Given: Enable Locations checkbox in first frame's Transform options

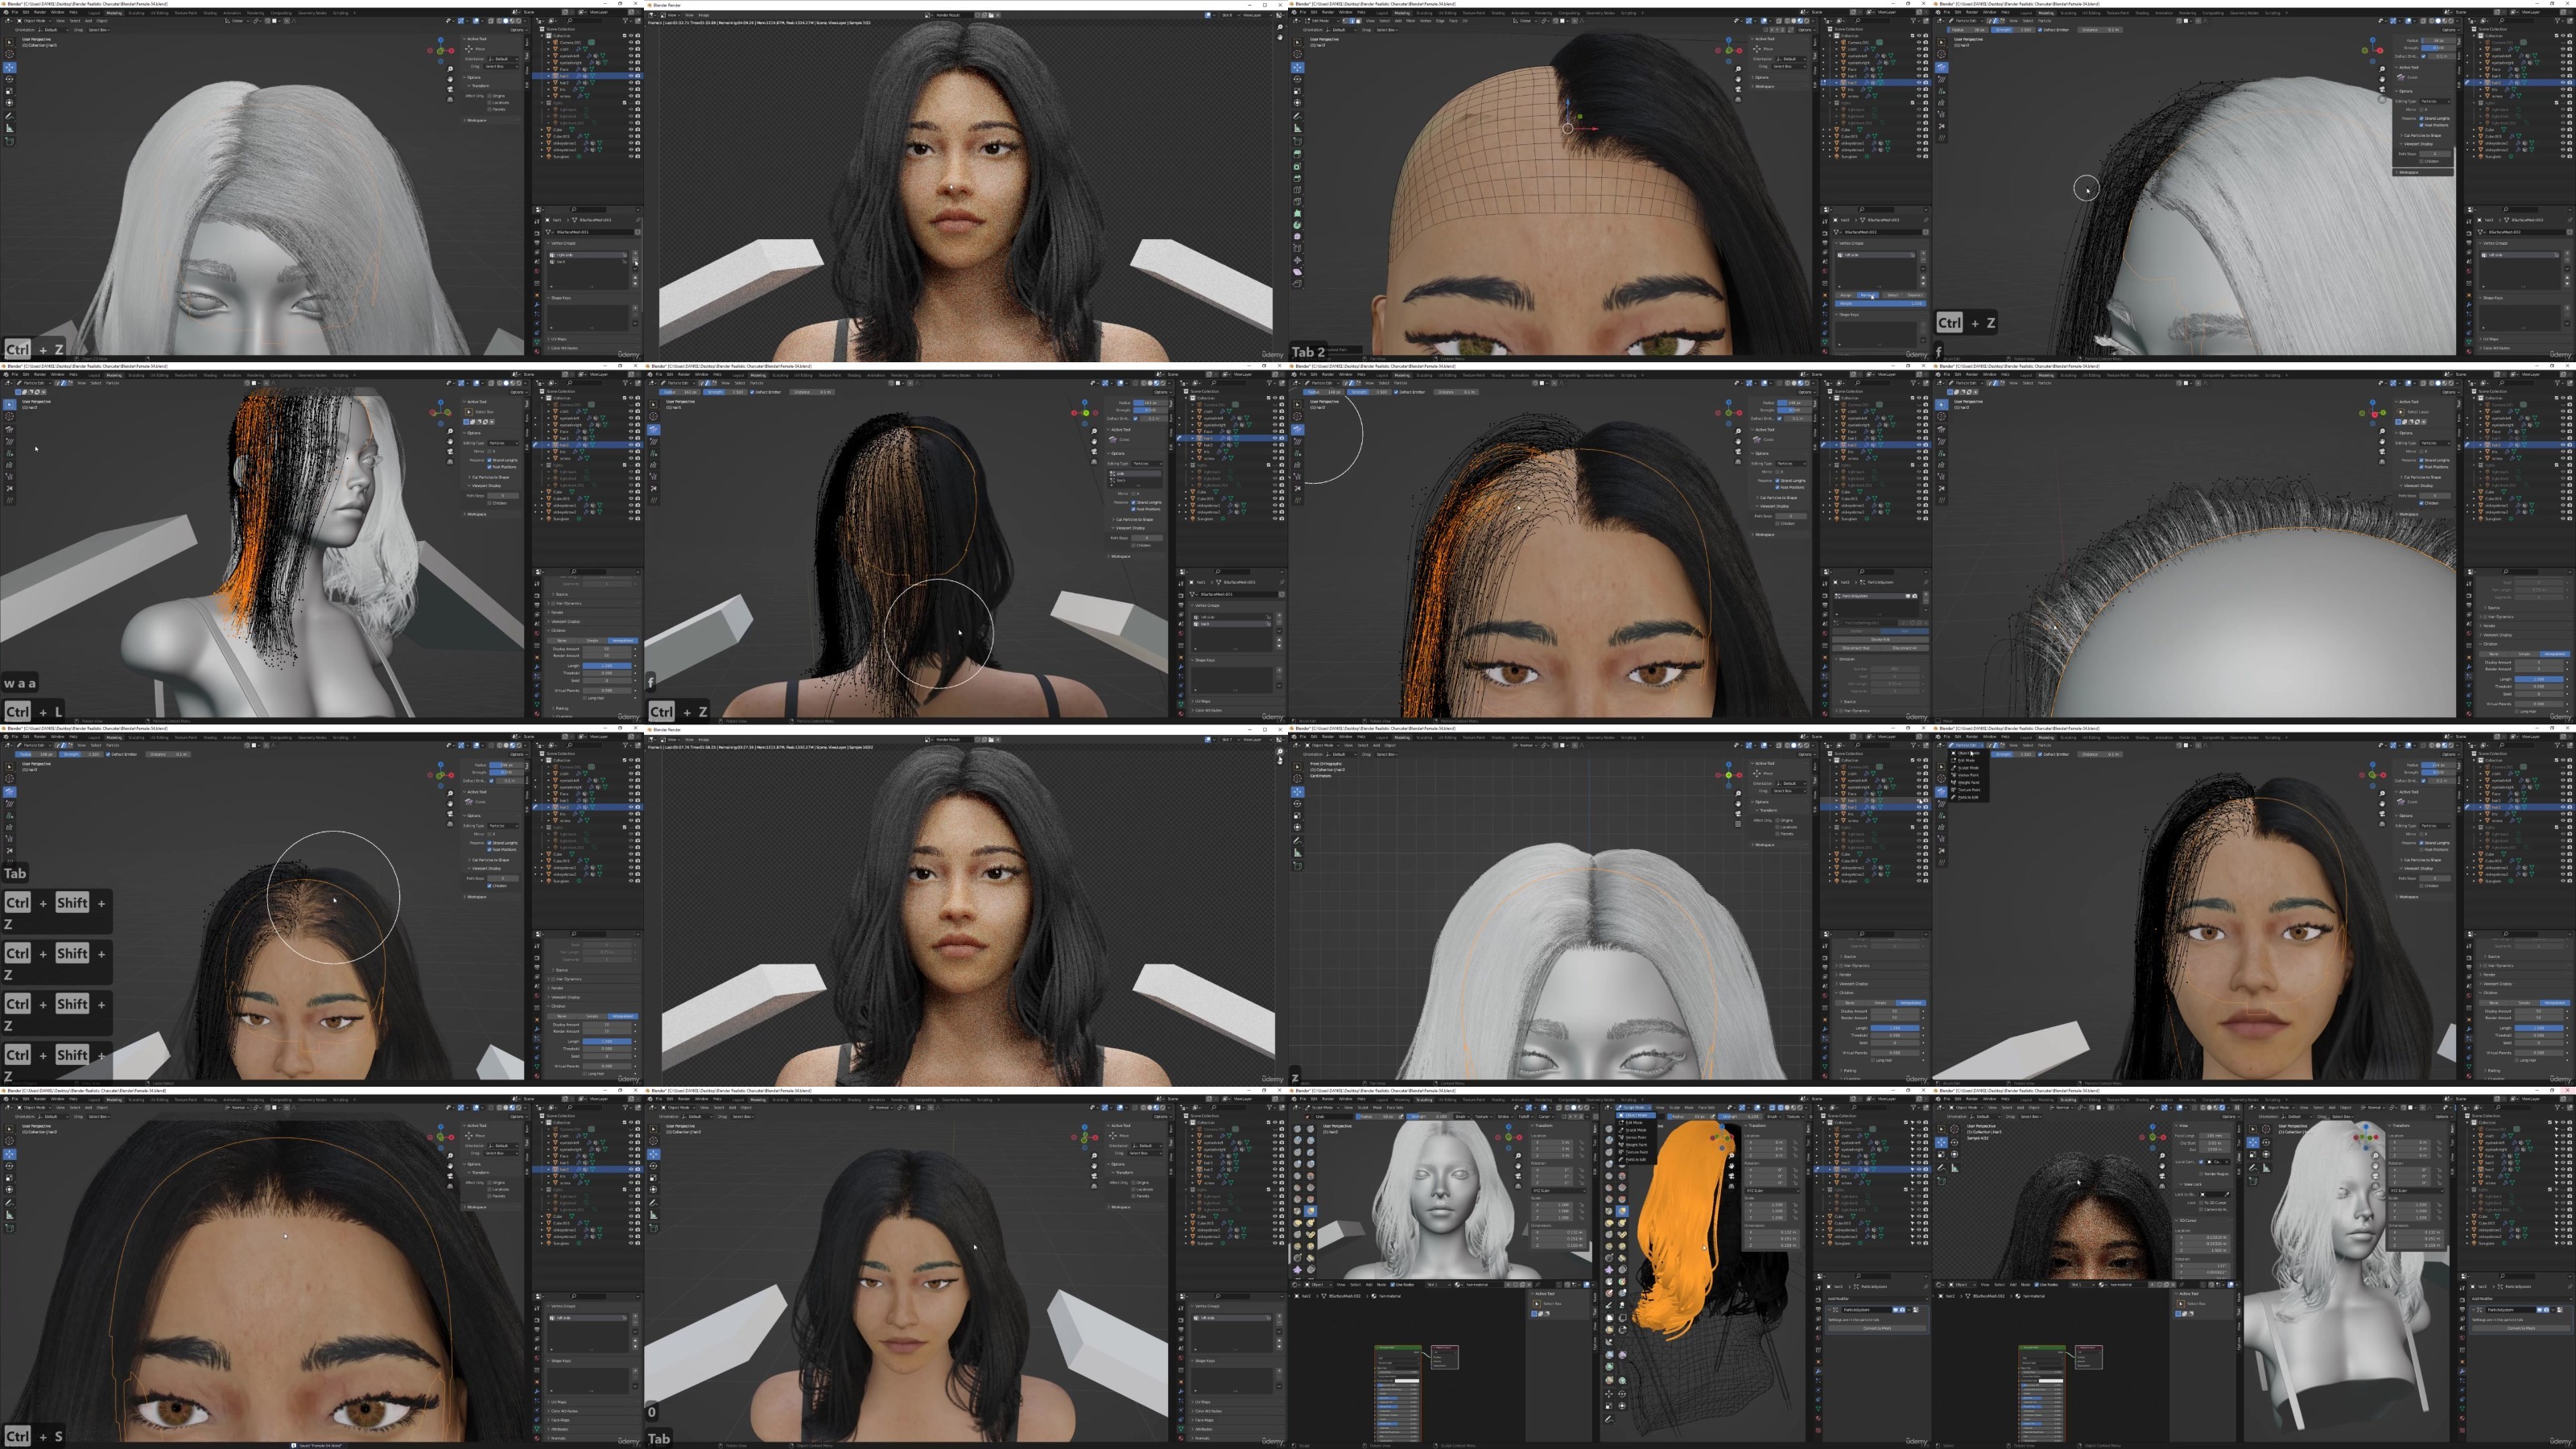Looking at the screenshot, I should click(489, 103).
